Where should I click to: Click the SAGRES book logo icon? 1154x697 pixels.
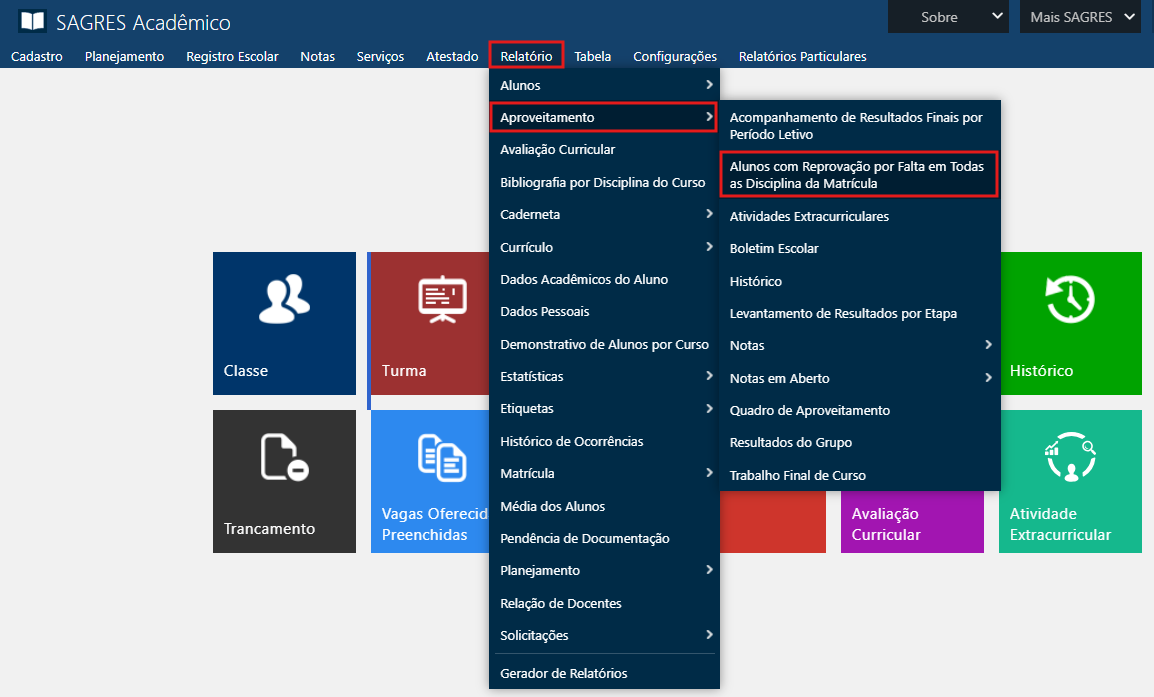click(x=32, y=21)
